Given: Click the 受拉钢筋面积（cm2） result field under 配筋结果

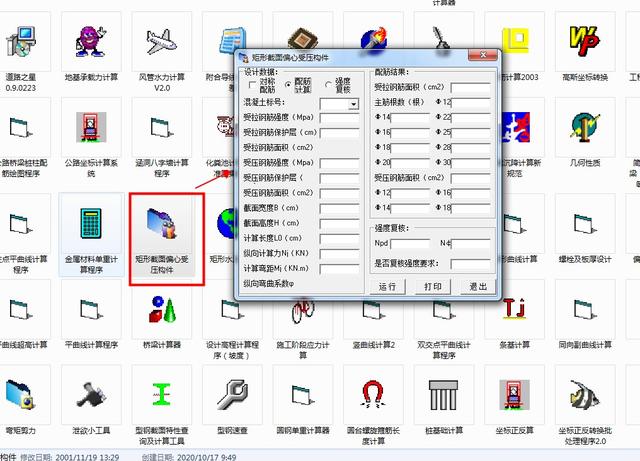Looking at the screenshot, I should [471, 88].
